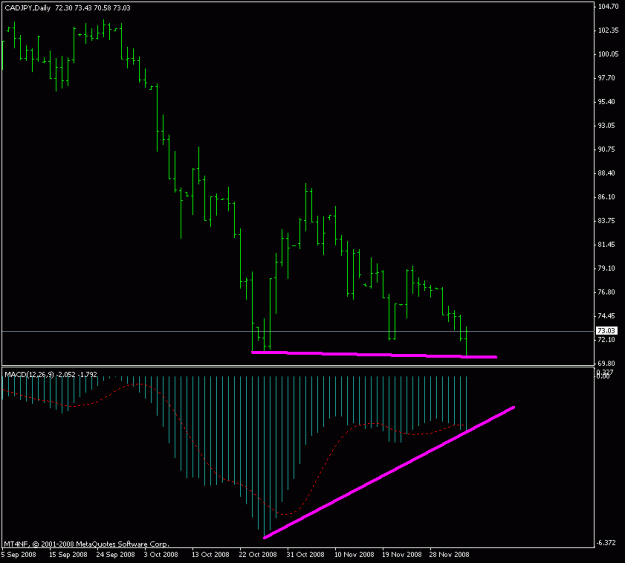Image resolution: width=625 pixels, height=563 pixels.
Task: Click the 15 Sep 2008 date label
Action: [x=68, y=555]
